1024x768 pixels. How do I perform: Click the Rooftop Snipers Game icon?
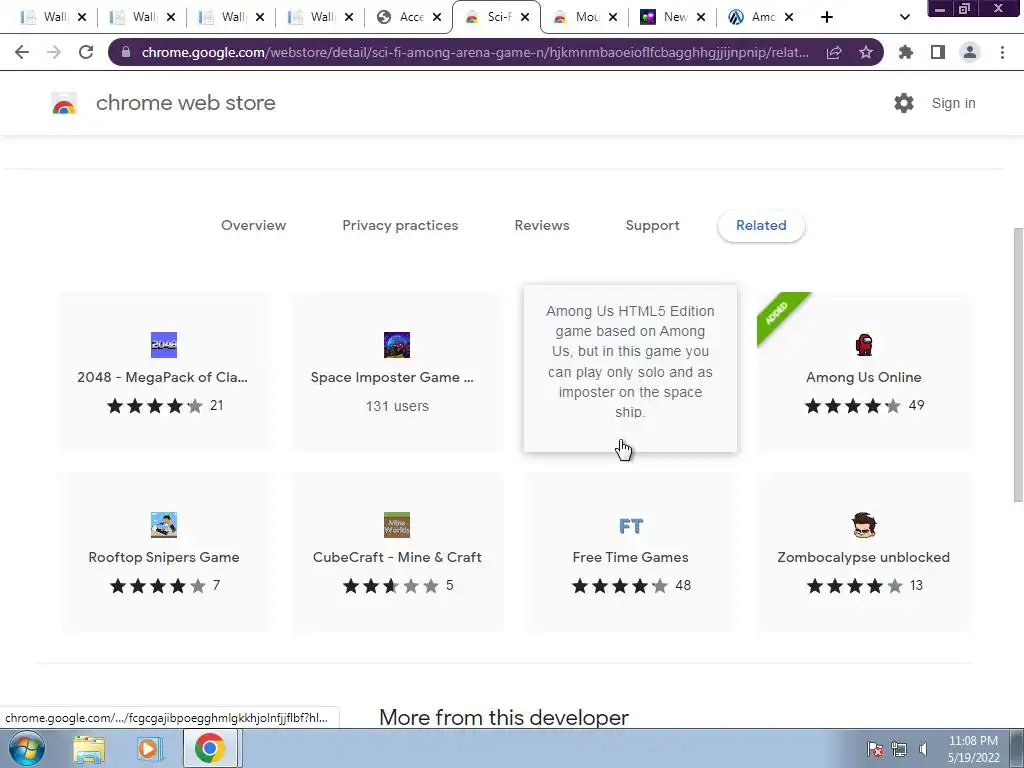164,525
